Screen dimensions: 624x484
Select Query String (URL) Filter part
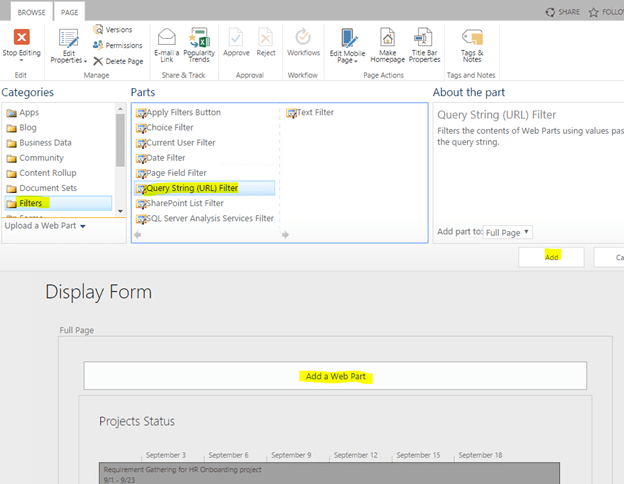[x=205, y=188]
